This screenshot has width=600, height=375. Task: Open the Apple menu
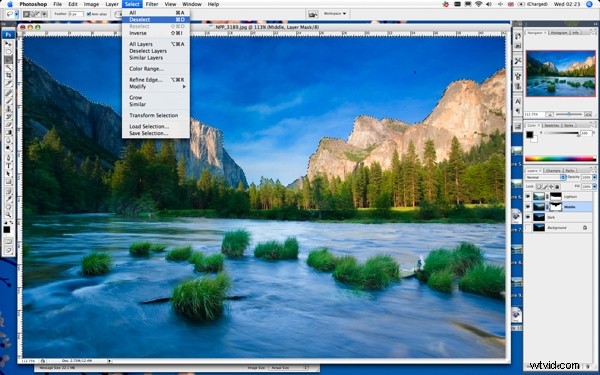[x=10, y=4]
